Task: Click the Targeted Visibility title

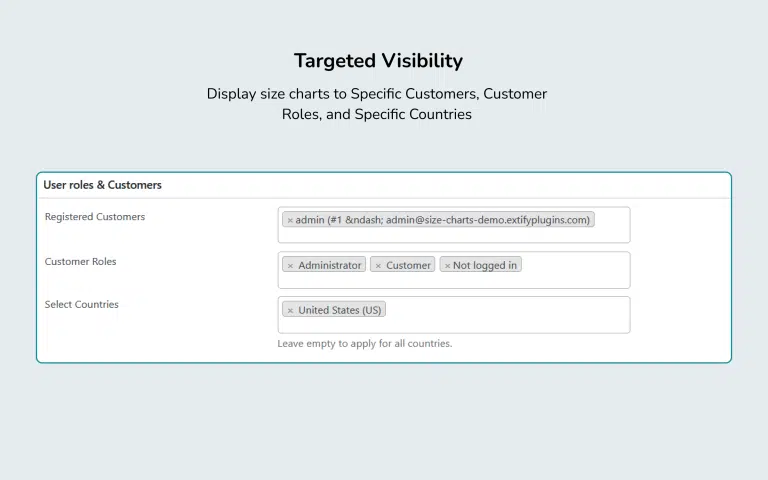Action: [x=378, y=61]
